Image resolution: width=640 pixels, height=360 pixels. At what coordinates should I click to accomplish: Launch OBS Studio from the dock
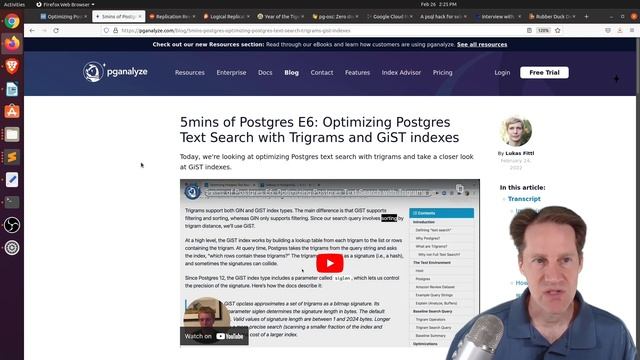click(x=12, y=225)
